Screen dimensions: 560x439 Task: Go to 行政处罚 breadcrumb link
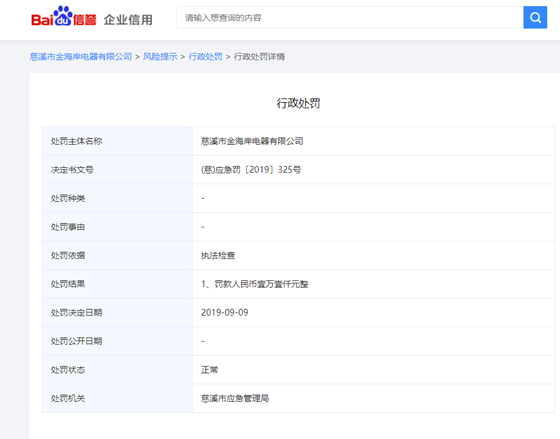[205, 56]
